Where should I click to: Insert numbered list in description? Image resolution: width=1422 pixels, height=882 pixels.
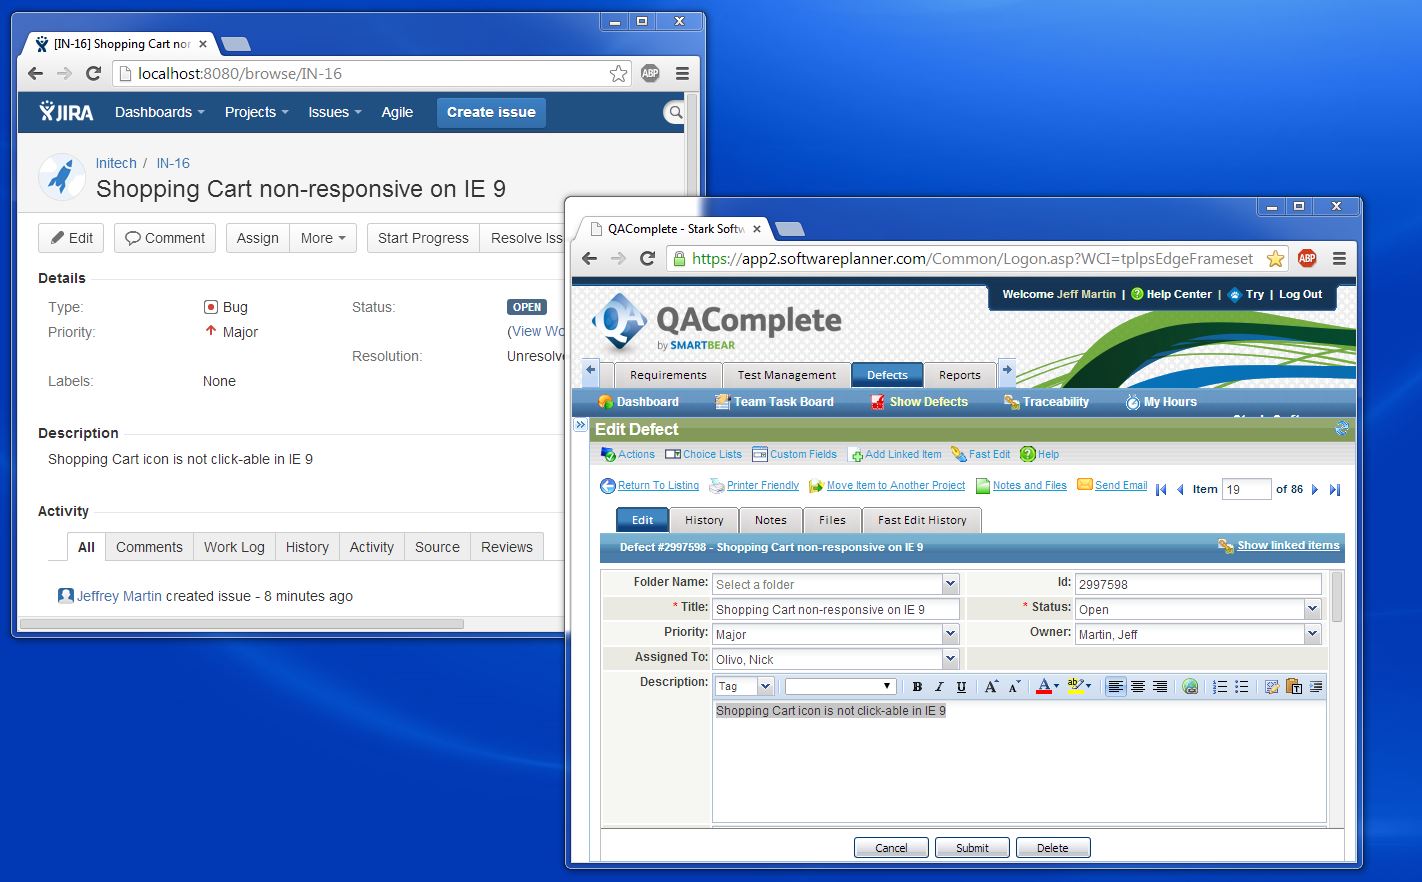pos(1220,686)
